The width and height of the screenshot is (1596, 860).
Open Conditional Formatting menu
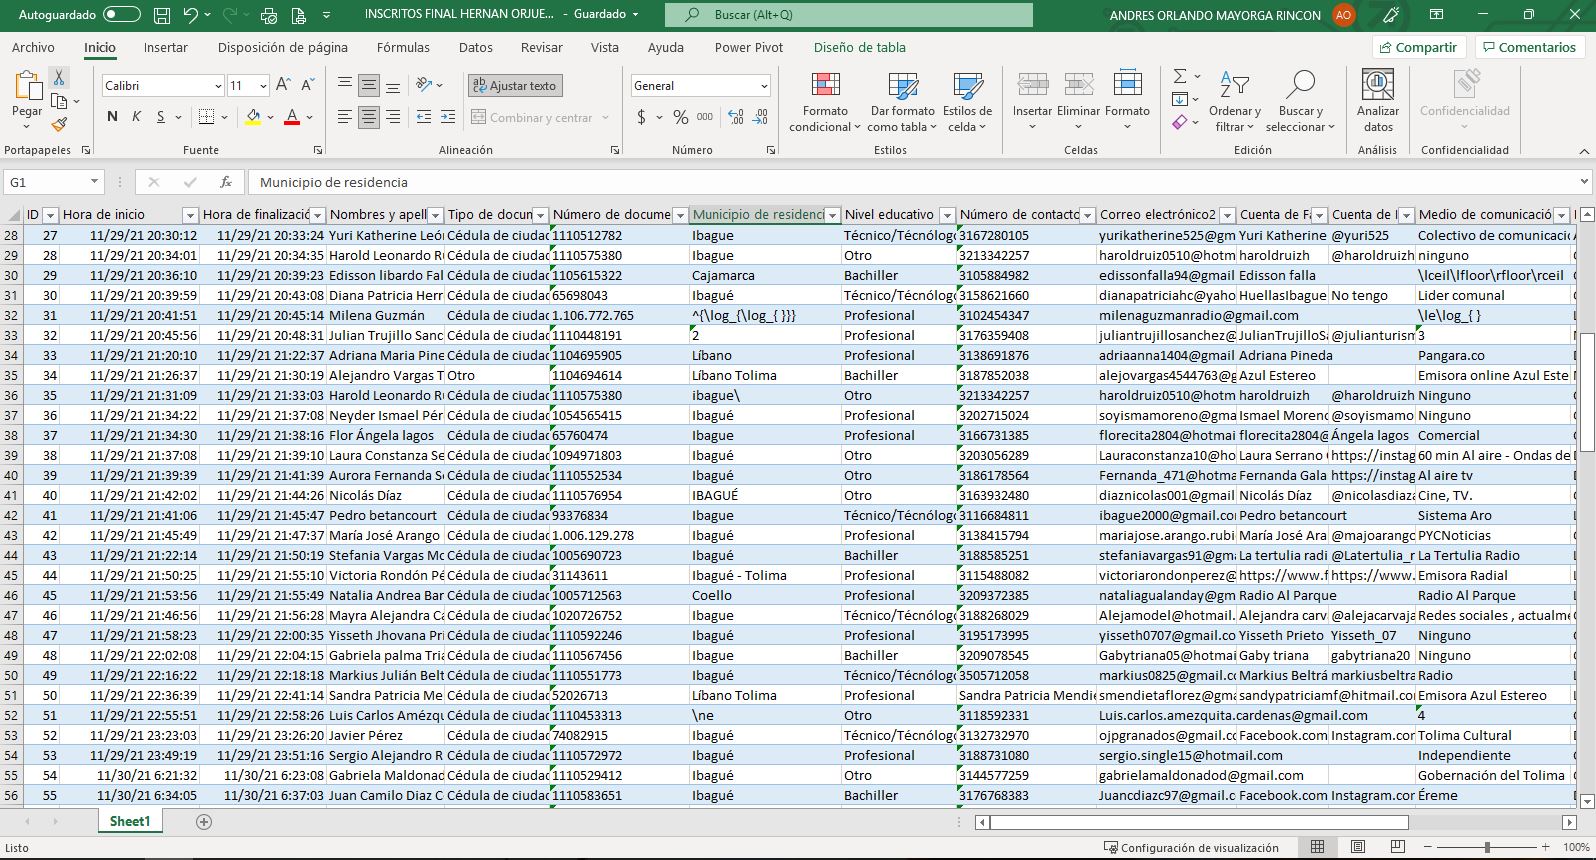pyautogui.click(x=824, y=103)
